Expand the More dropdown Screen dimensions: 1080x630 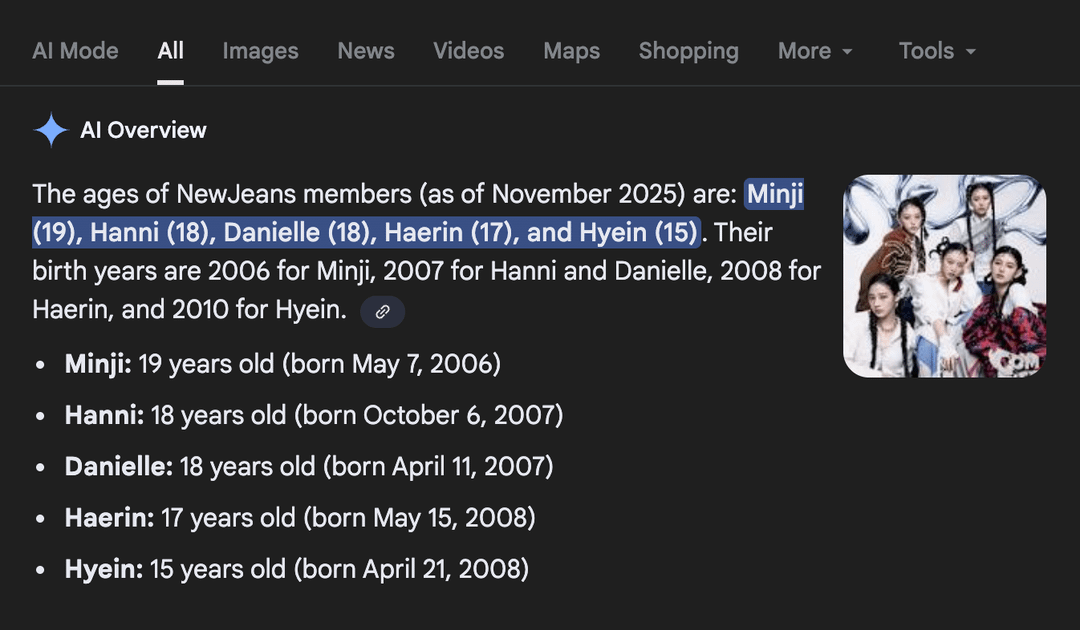(815, 51)
